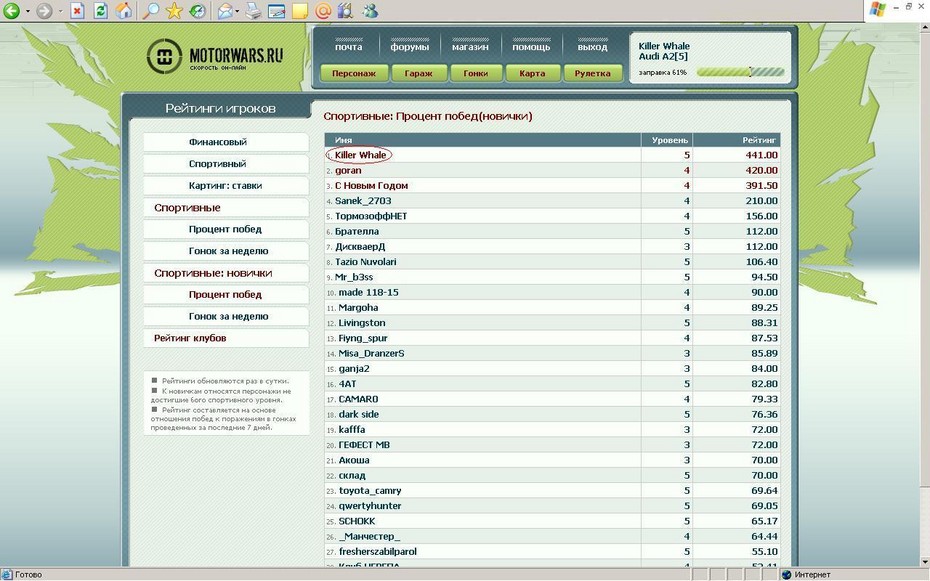Select Гонок за неделю under Спортивные: новички
This screenshot has width=930, height=581.
pos(228,316)
